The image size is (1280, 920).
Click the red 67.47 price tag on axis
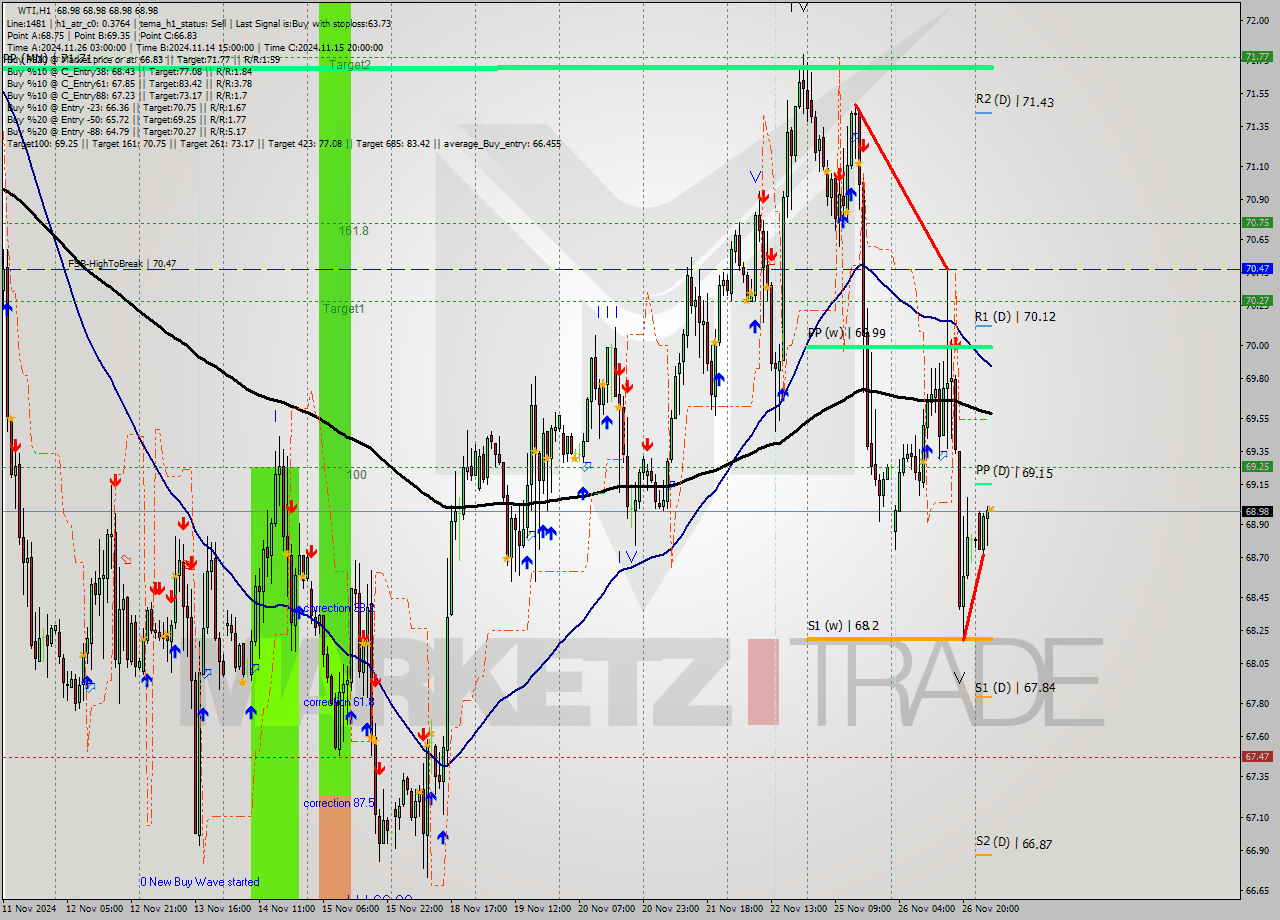tap(1257, 756)
